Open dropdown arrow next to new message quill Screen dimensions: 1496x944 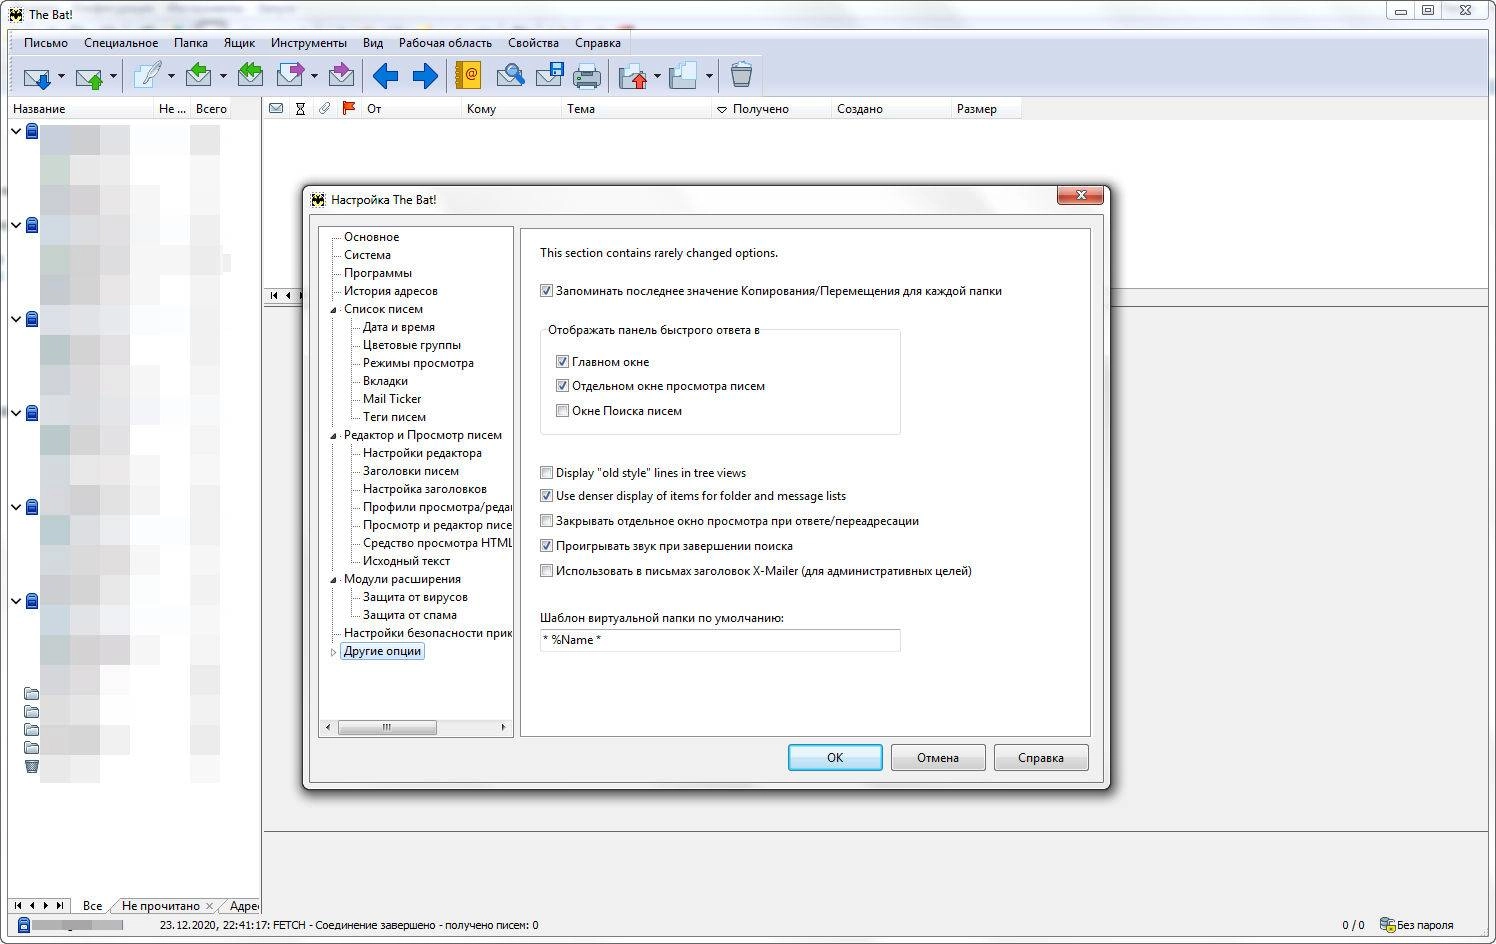(171, 76)
